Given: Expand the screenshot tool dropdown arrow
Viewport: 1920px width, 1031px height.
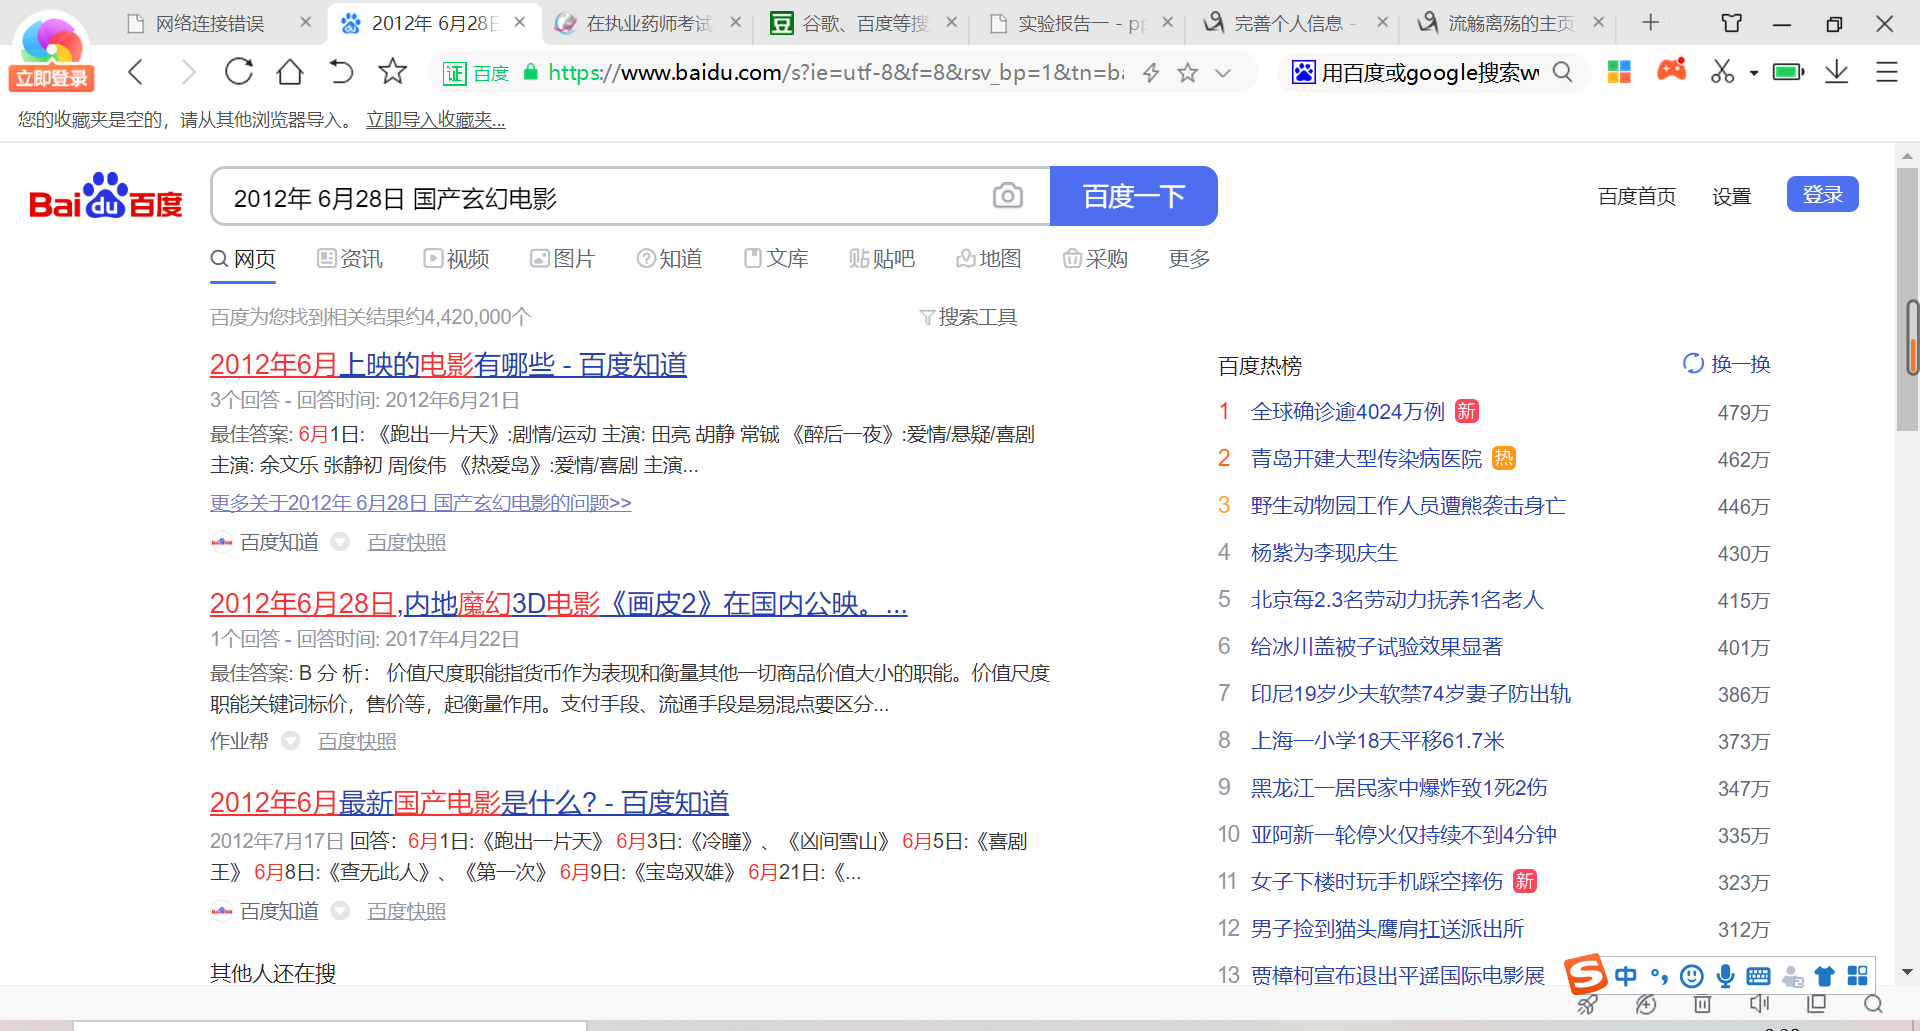Looking at the screenshot, I should (1754, 73).
